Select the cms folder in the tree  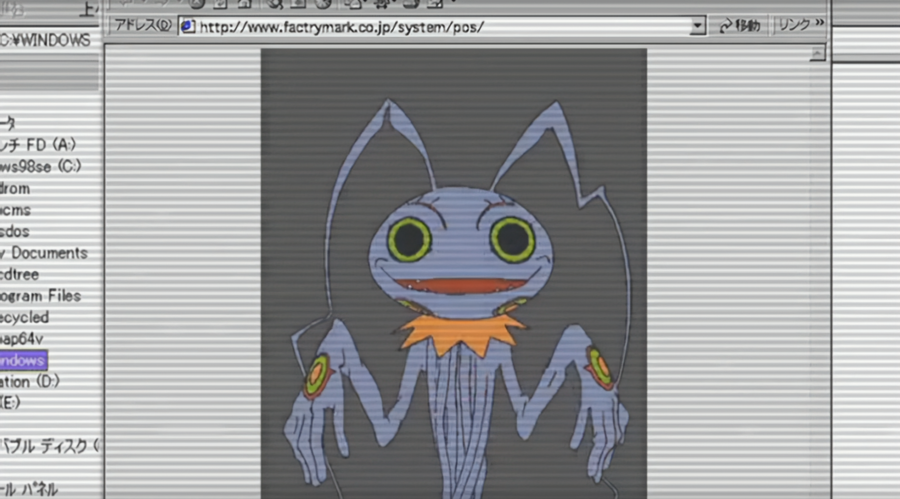pyautogui.click(x=15, y=210)
